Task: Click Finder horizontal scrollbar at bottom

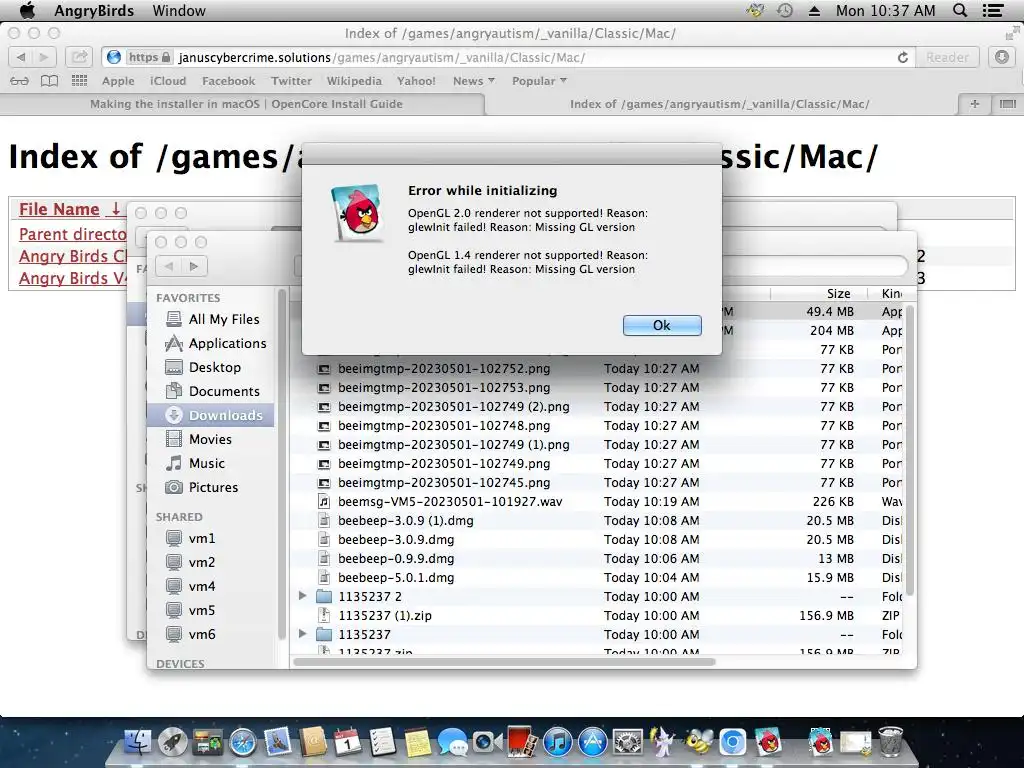Action: (505, 662)
